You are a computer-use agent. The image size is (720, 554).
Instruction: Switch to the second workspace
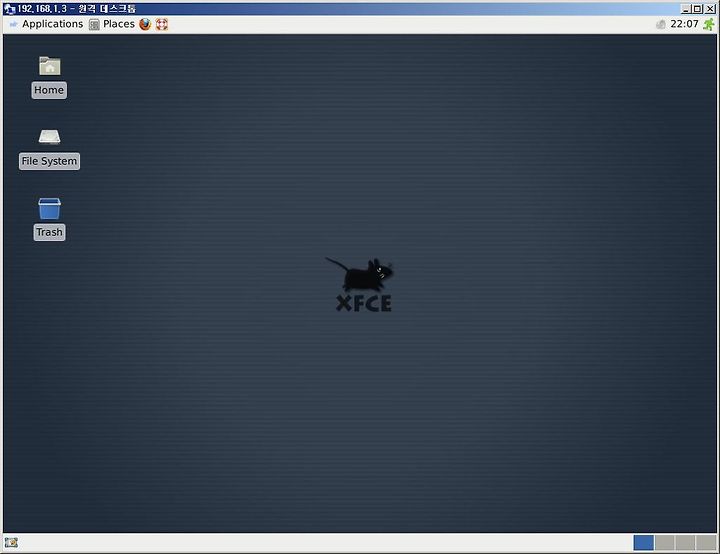pos(664,543)
